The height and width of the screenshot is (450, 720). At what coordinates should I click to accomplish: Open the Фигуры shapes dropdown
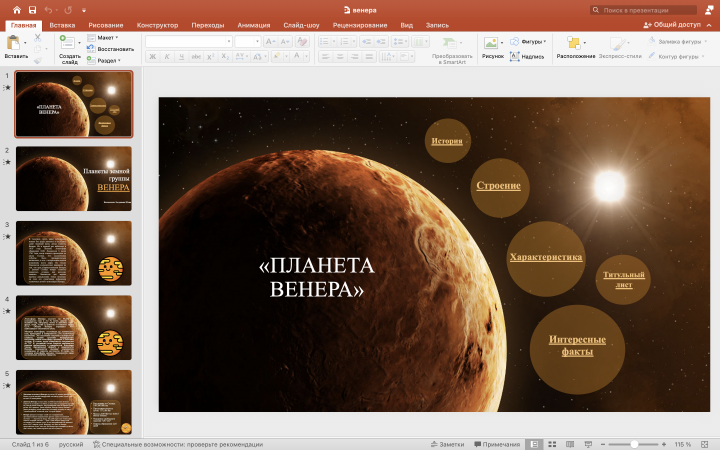pos(531,42)
